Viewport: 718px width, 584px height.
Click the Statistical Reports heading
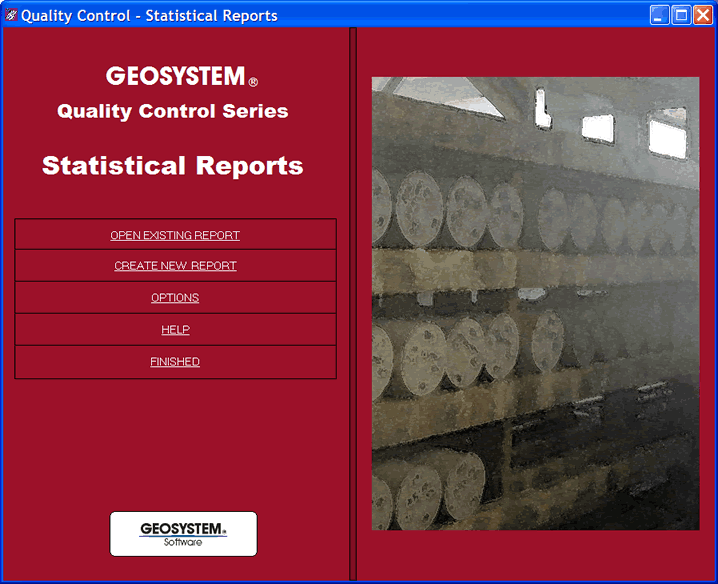point(172,166)
